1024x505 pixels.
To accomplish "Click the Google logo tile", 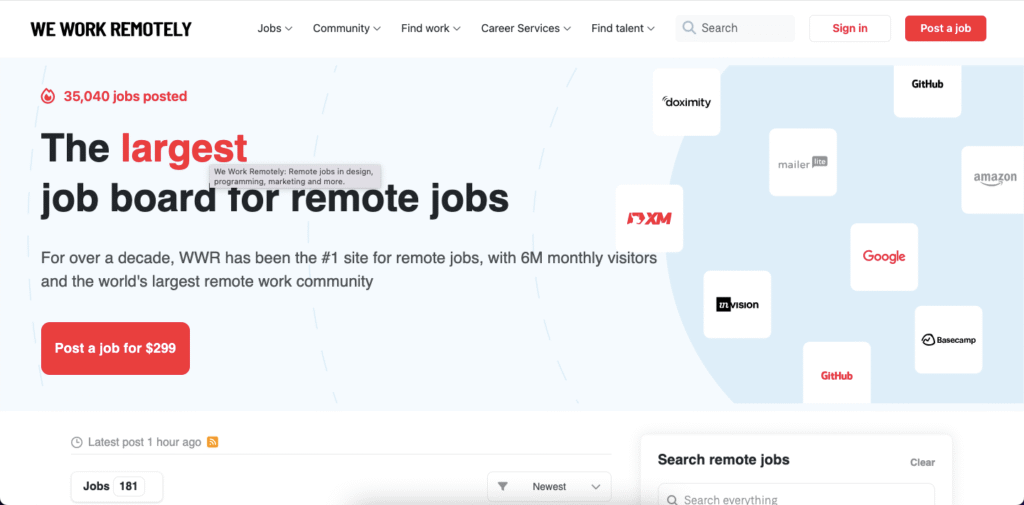I will click(884, 257).
